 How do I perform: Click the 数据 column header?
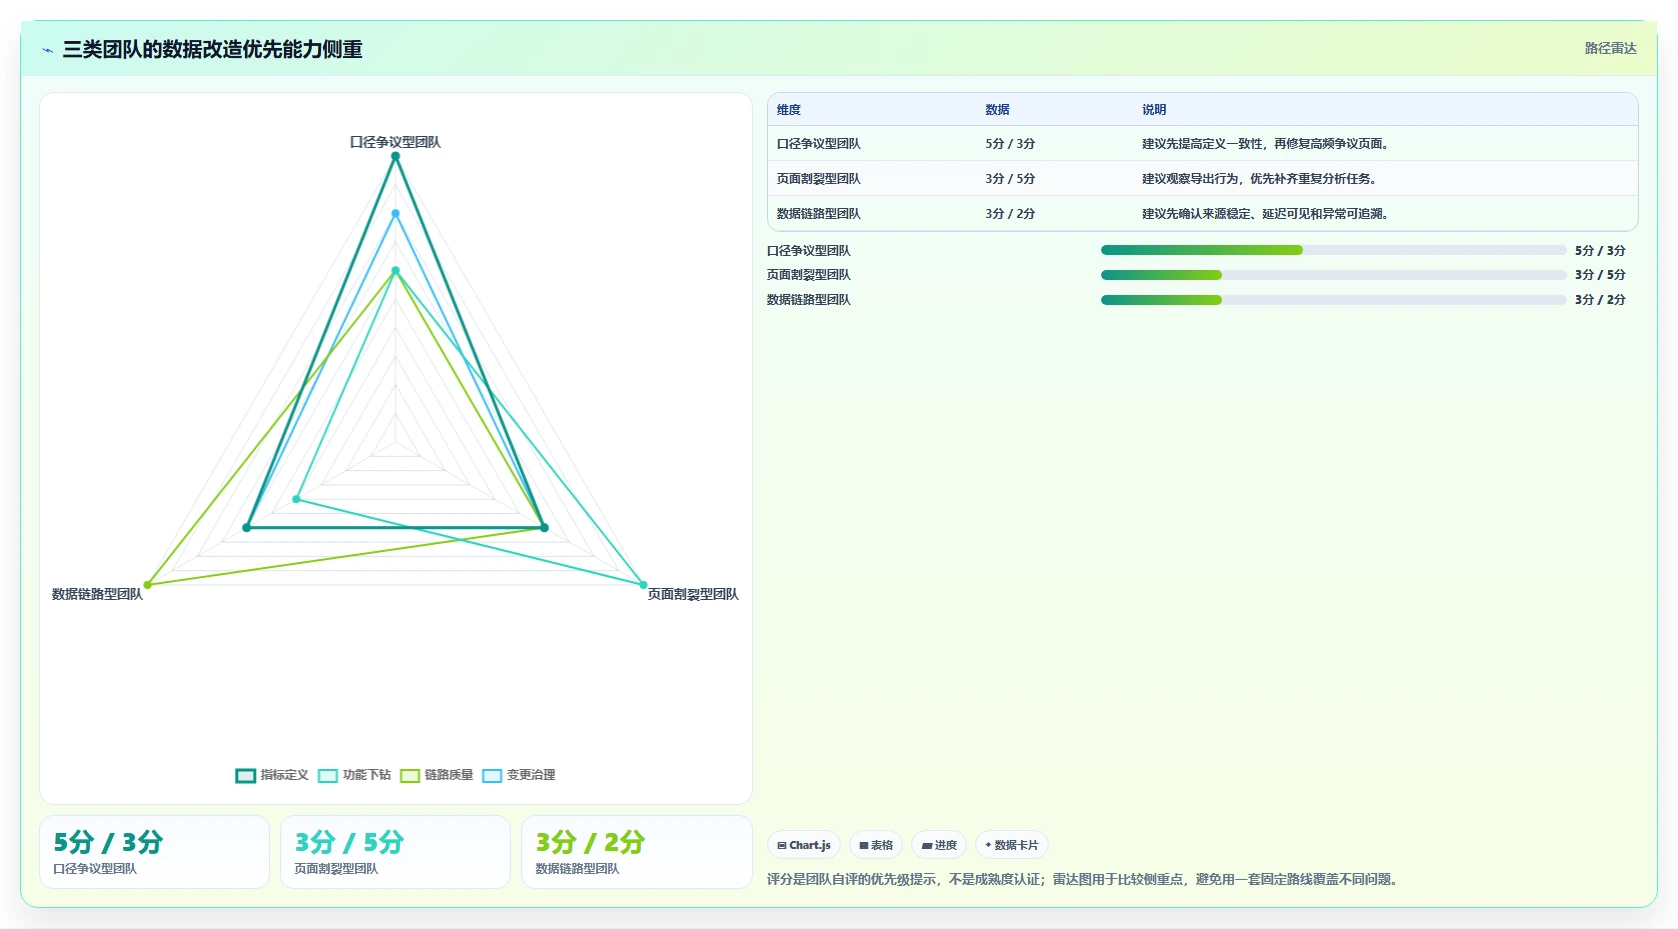997,110
